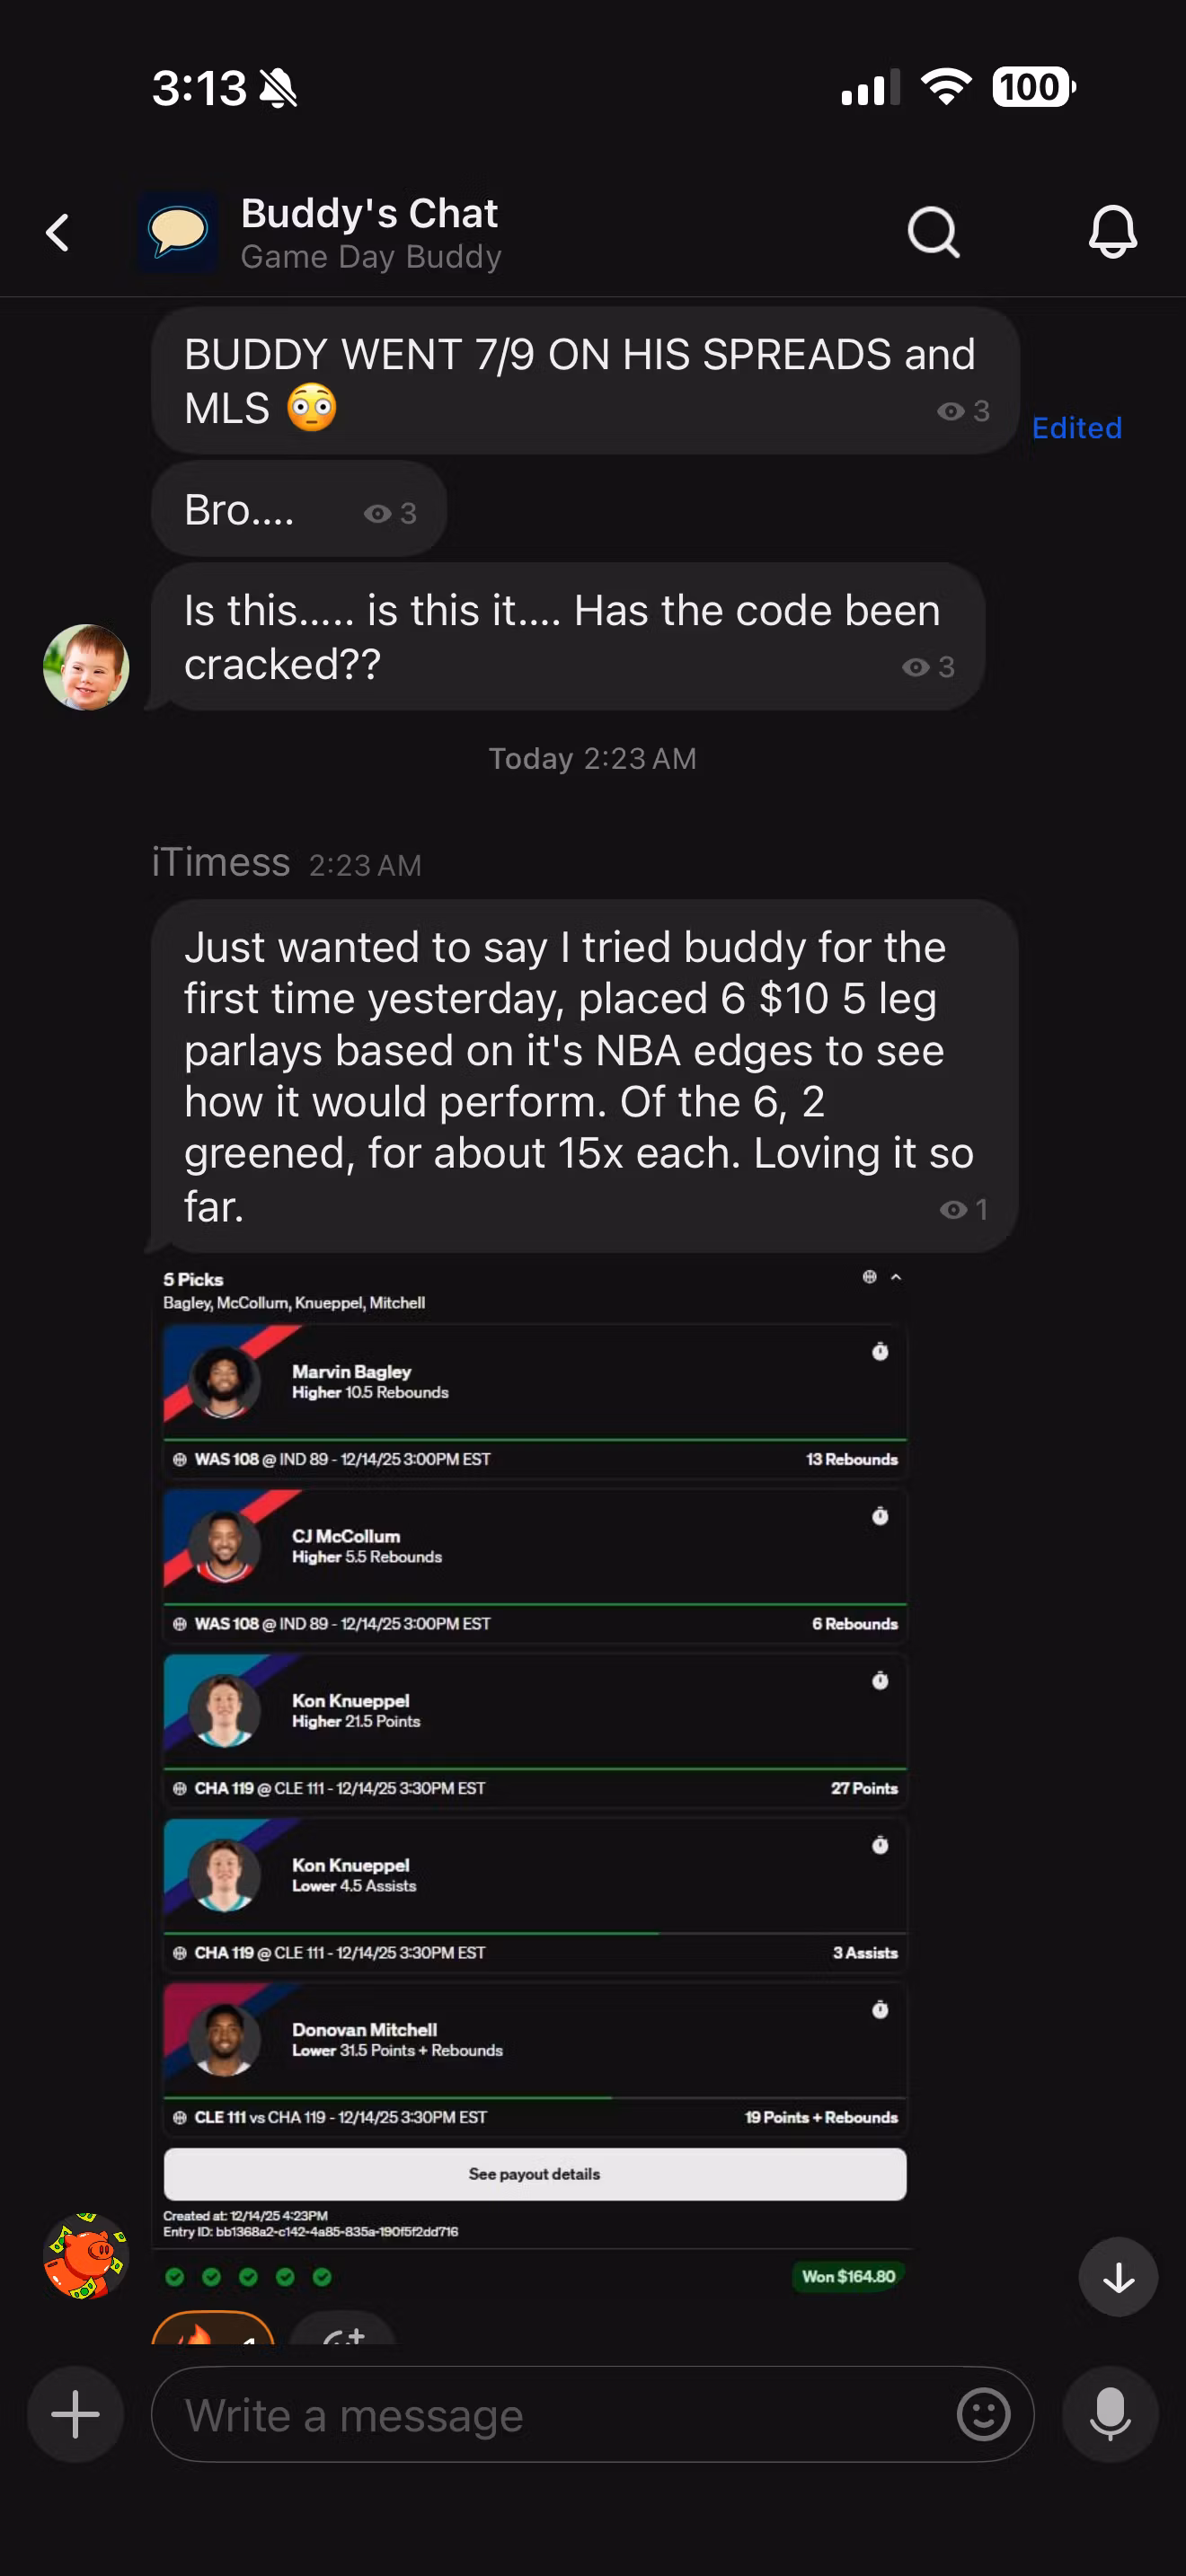This screenshot has width=1186, height=2576.
Task: Tap the notification bell icon
Action: point(1112,233)
